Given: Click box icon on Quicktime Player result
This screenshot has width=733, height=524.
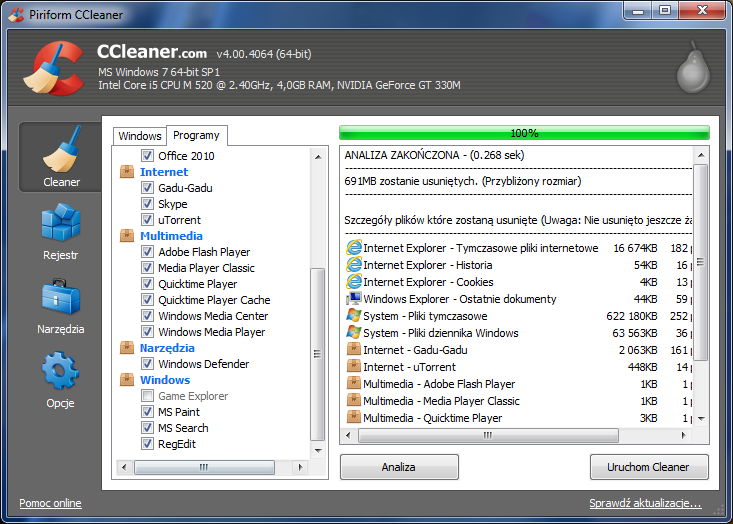Looking at the screenshot, I should (354, 418).
